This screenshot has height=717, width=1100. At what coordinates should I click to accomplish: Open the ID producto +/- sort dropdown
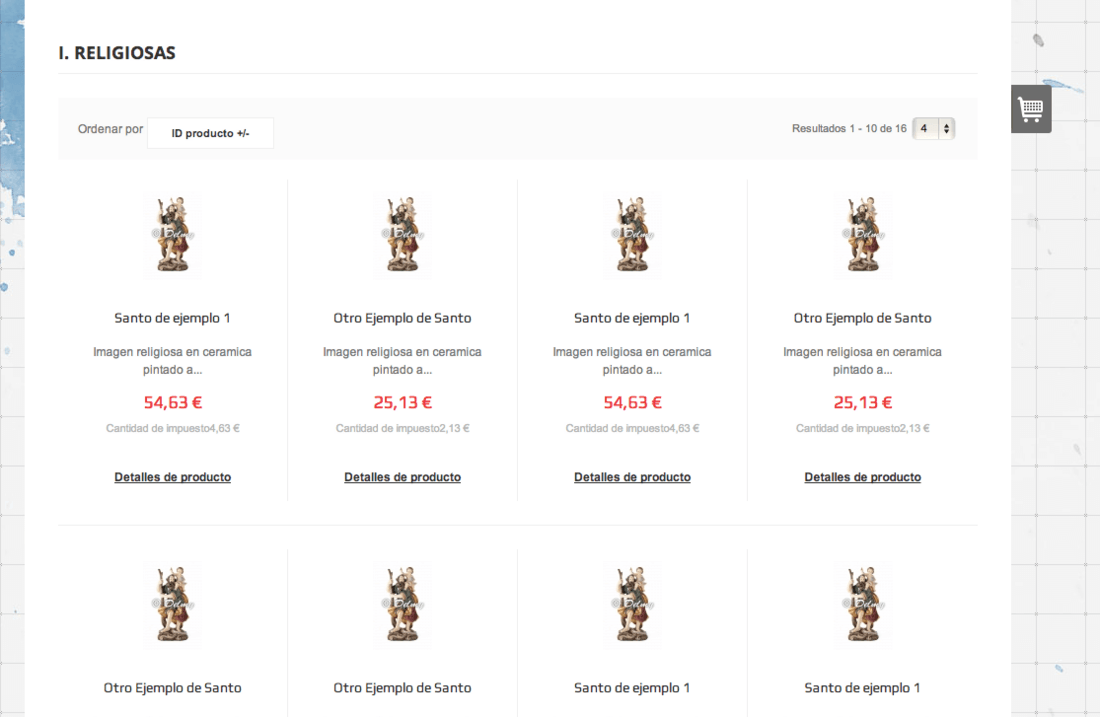[210, 133]
